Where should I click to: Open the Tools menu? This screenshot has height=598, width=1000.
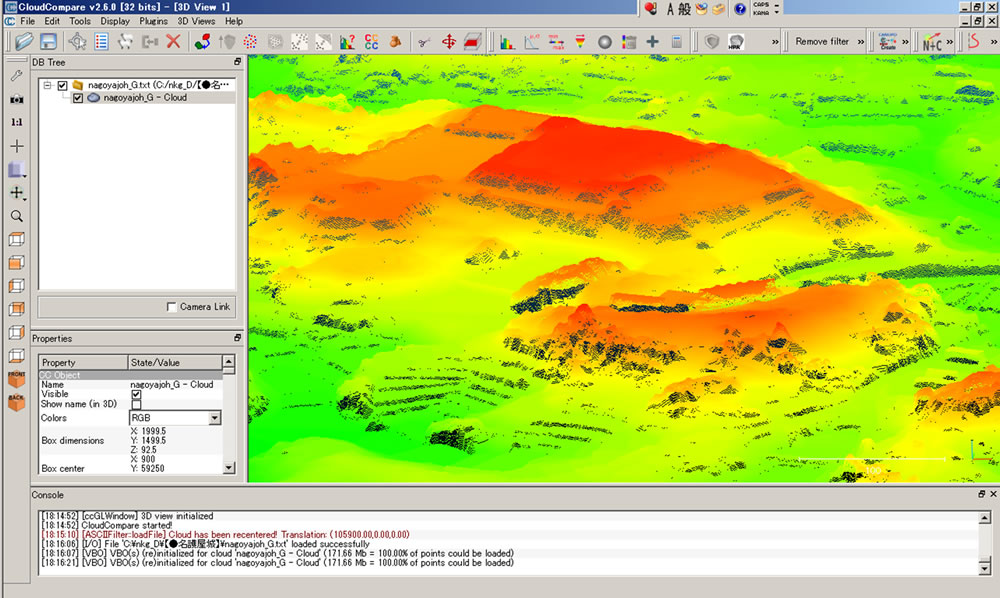point(80,21)
